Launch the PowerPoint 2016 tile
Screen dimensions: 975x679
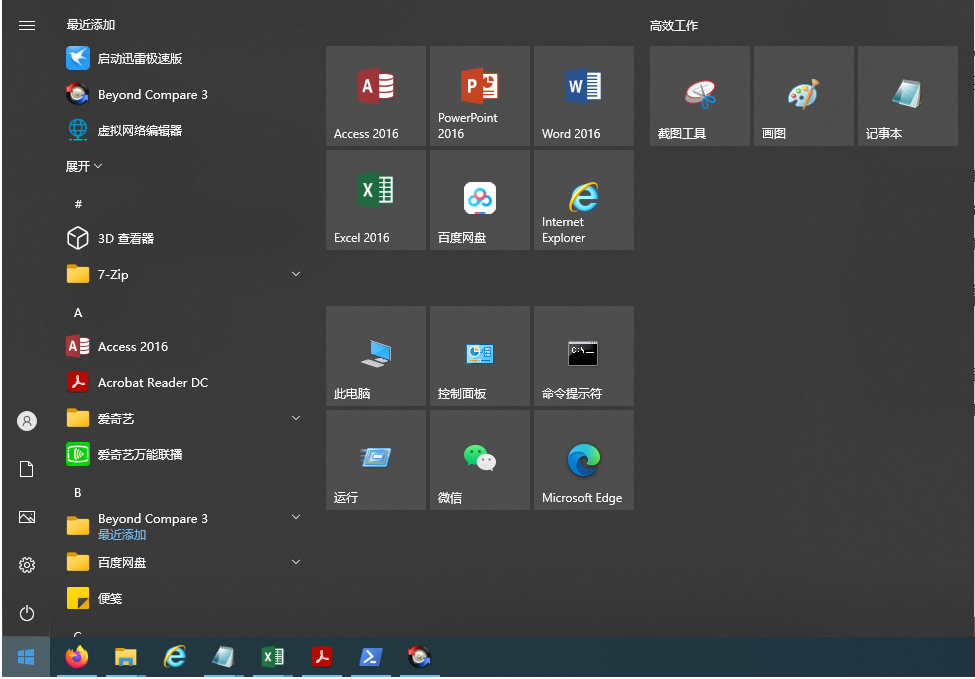479,96
